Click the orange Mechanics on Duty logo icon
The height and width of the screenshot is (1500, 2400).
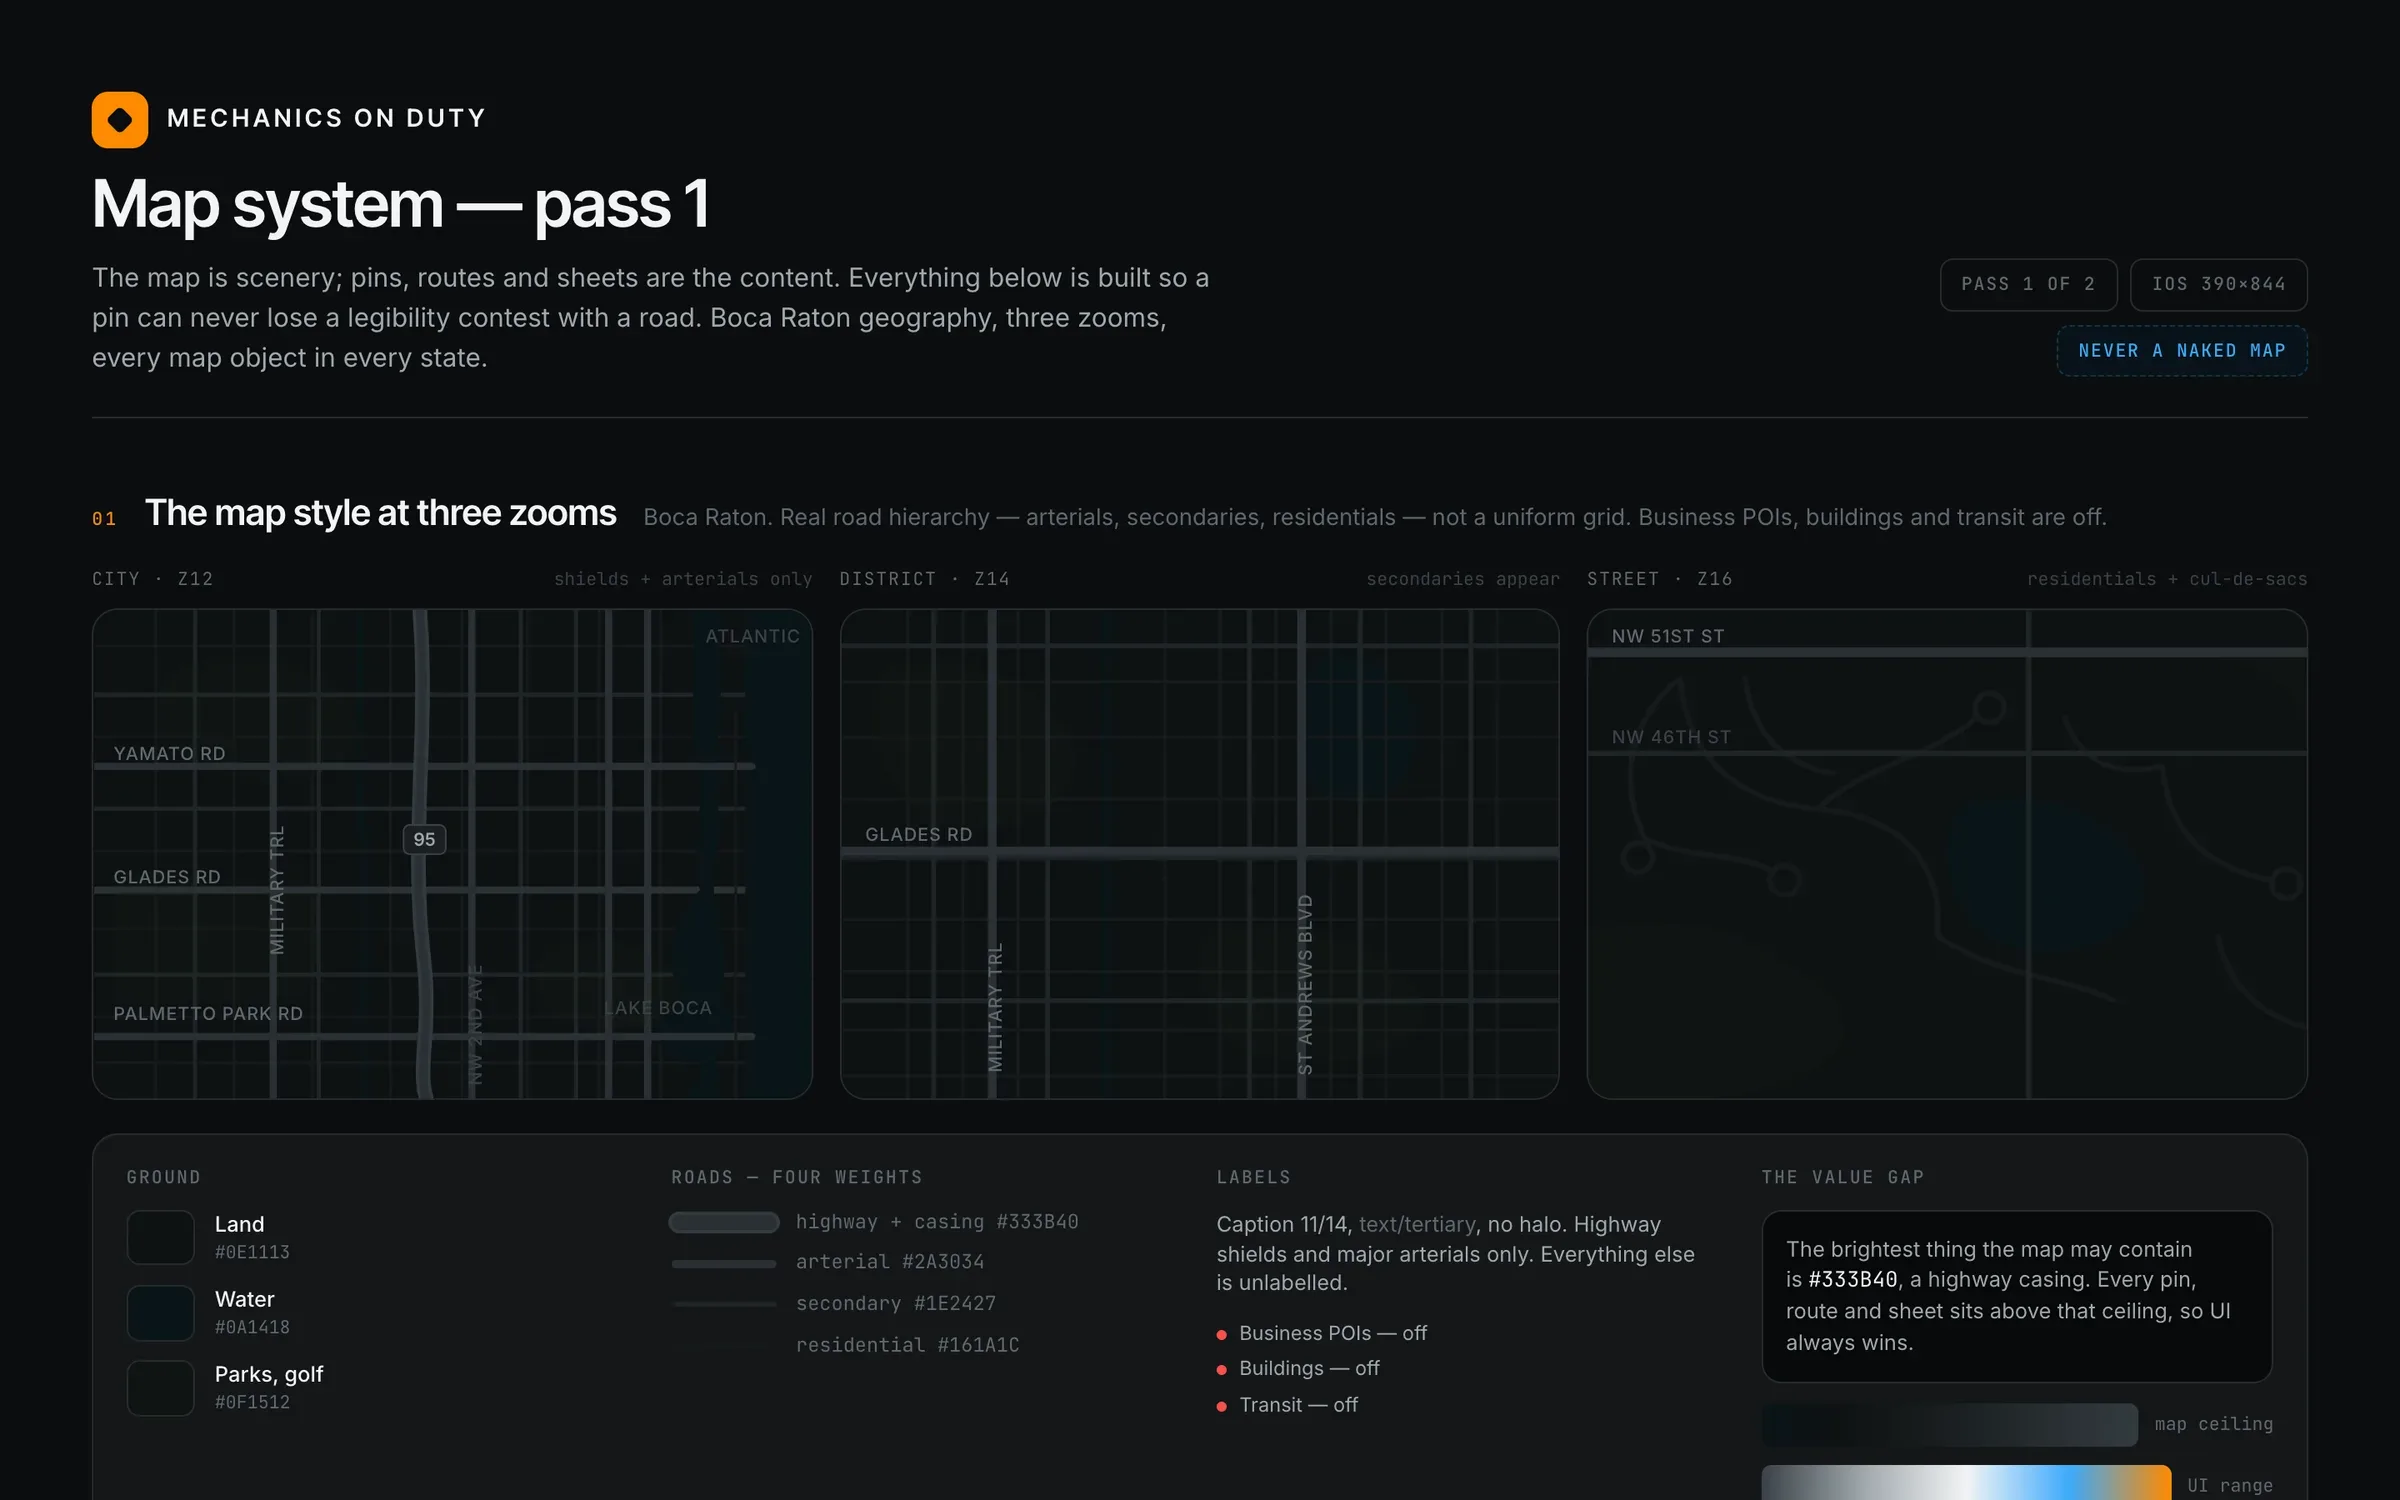click(x=120, y=119)
